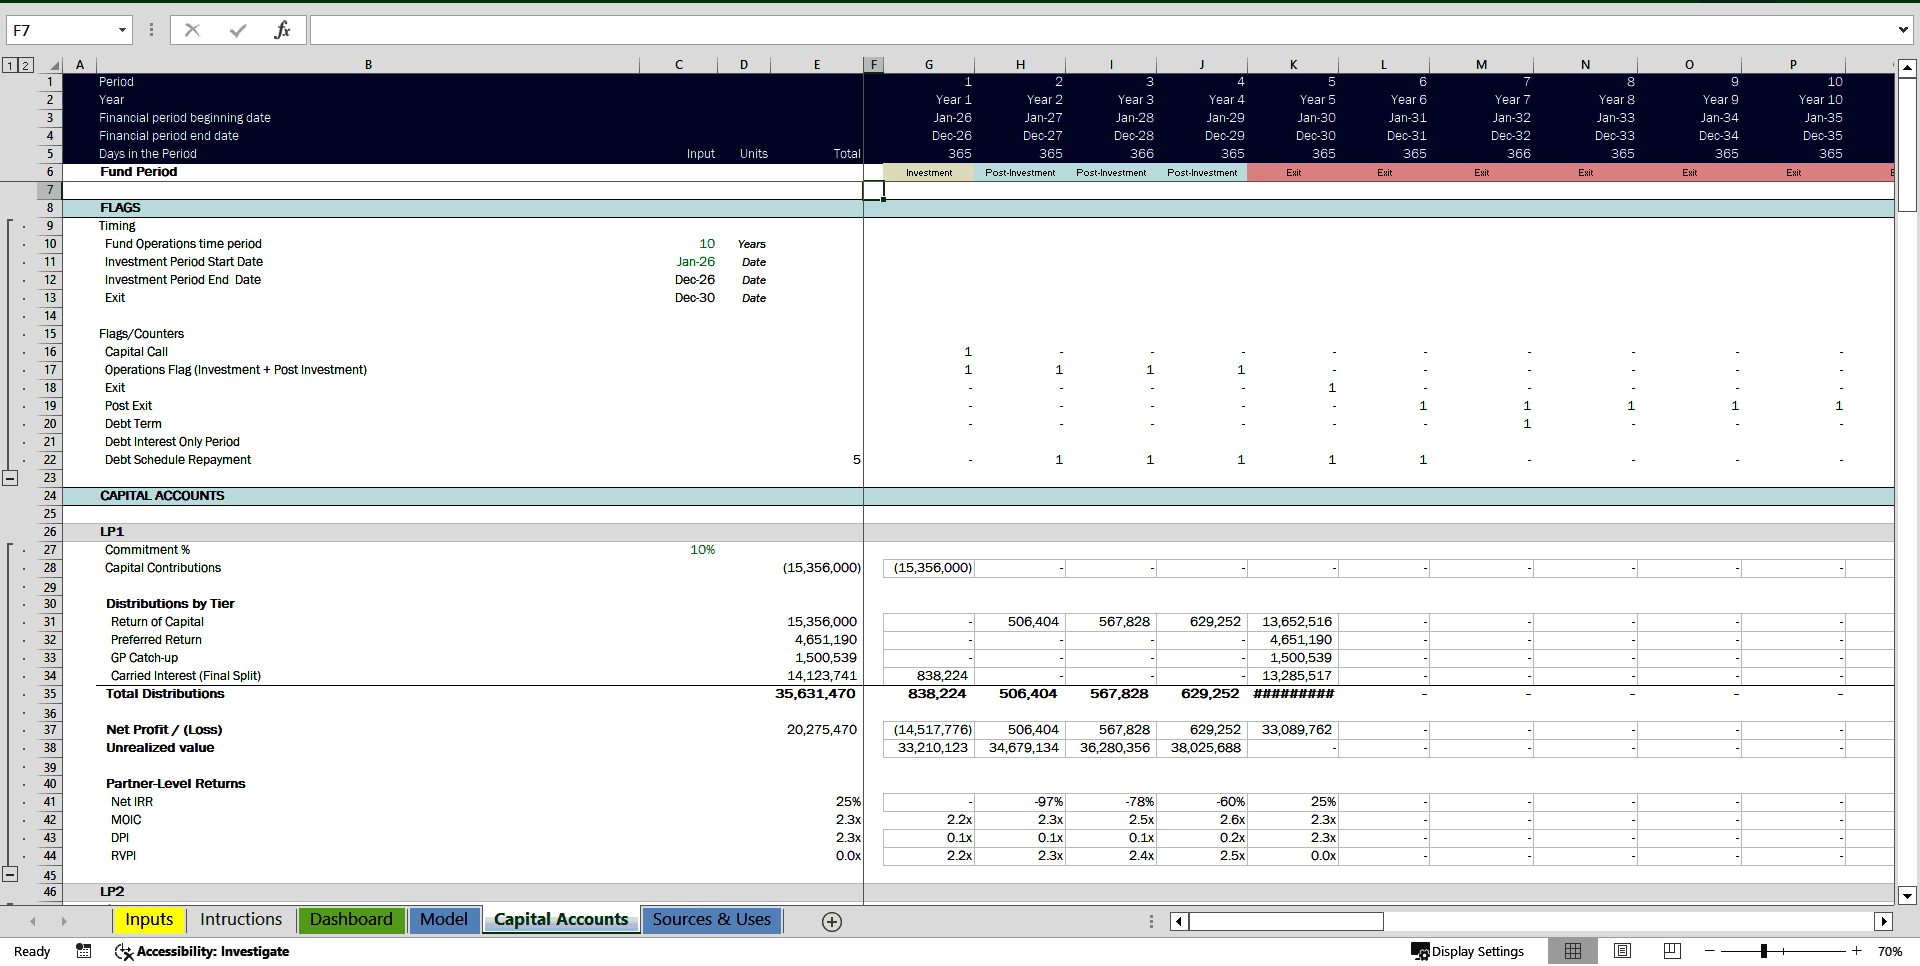
Task: Open the Dashboard sheet tab
Action: coord(351,920)
